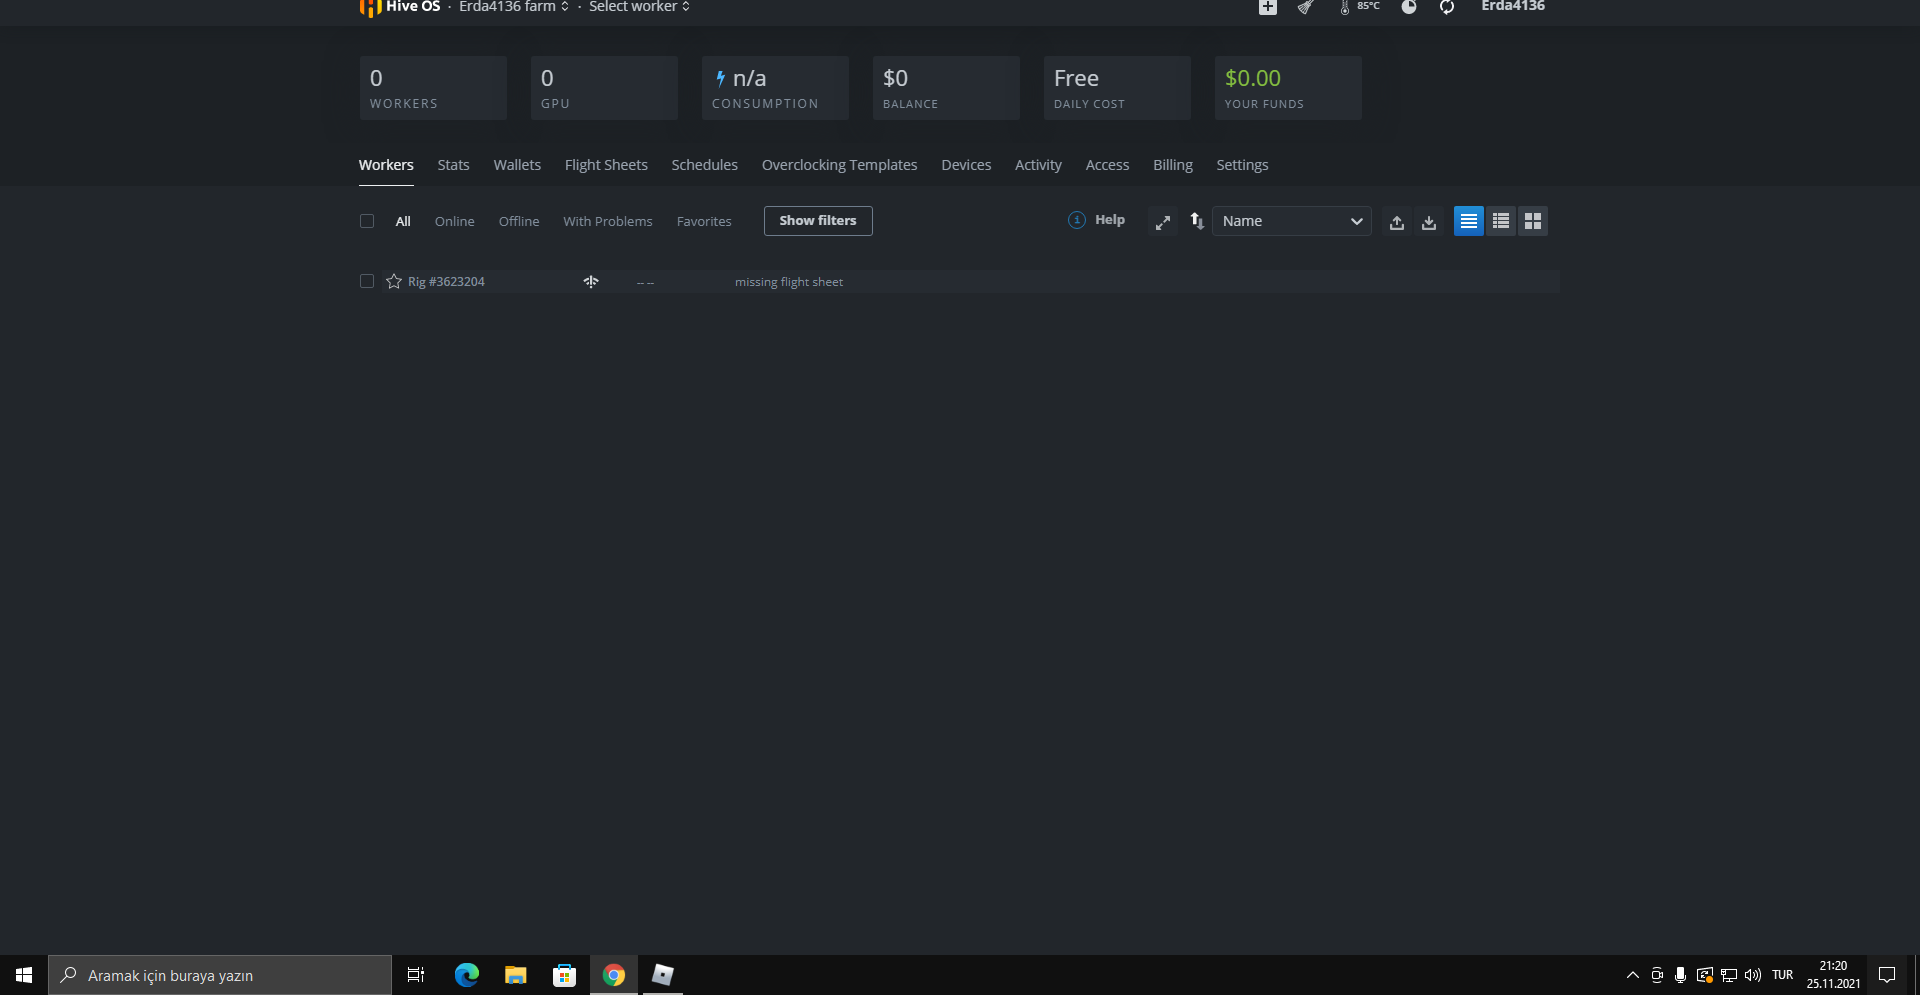The height and width of the screenshot is (995, 1920).
Task: Click the upload export icon
Action: [x=1397, y=222]
